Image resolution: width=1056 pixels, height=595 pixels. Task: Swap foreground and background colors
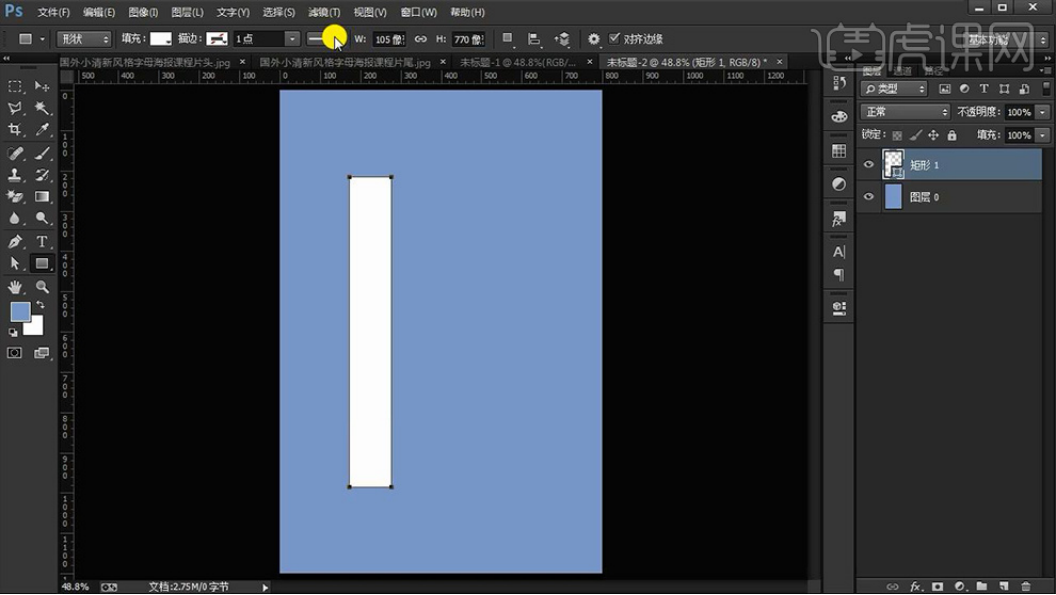tap(40, 305)
